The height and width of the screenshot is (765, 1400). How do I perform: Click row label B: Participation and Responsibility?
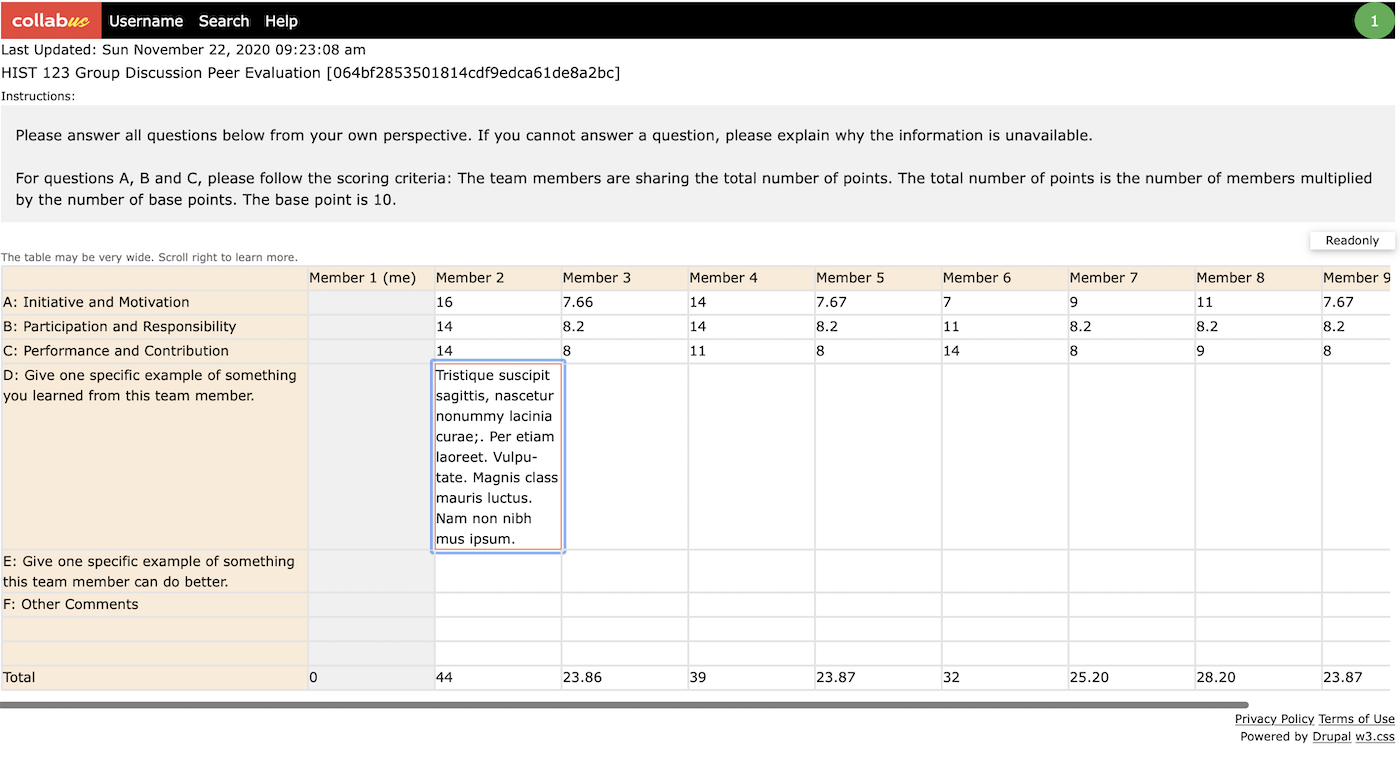pos(154,326)
